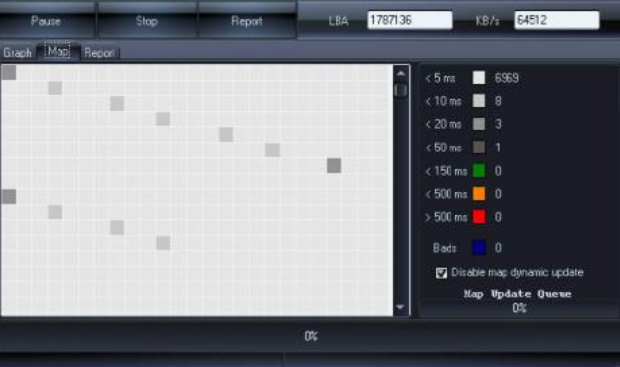
Task: Open the Report tab below the top bar
Action: click(x=99, y=53)
